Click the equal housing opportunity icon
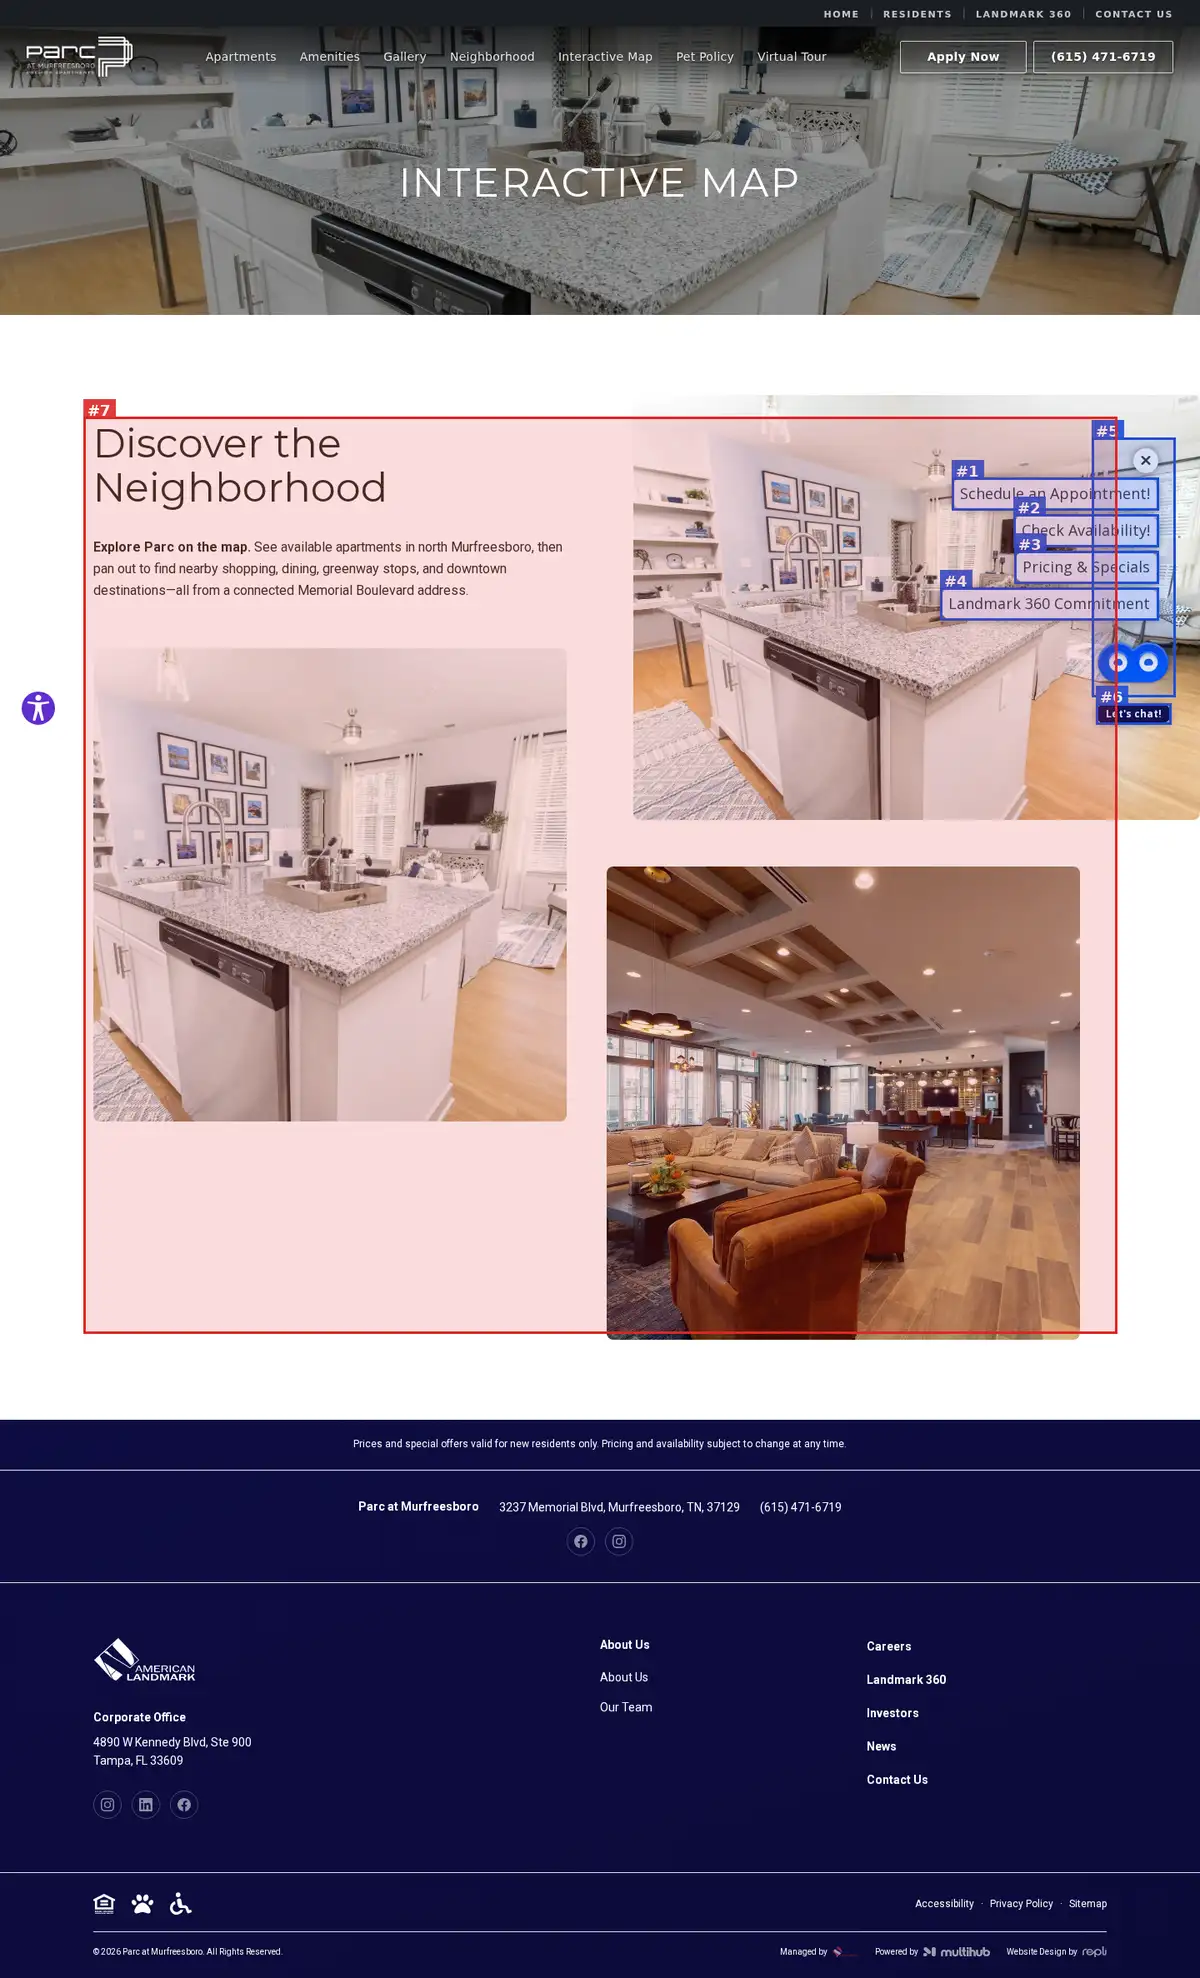The width and height of the screenshot is (1200, 1978). click(x=104, y=1903)
